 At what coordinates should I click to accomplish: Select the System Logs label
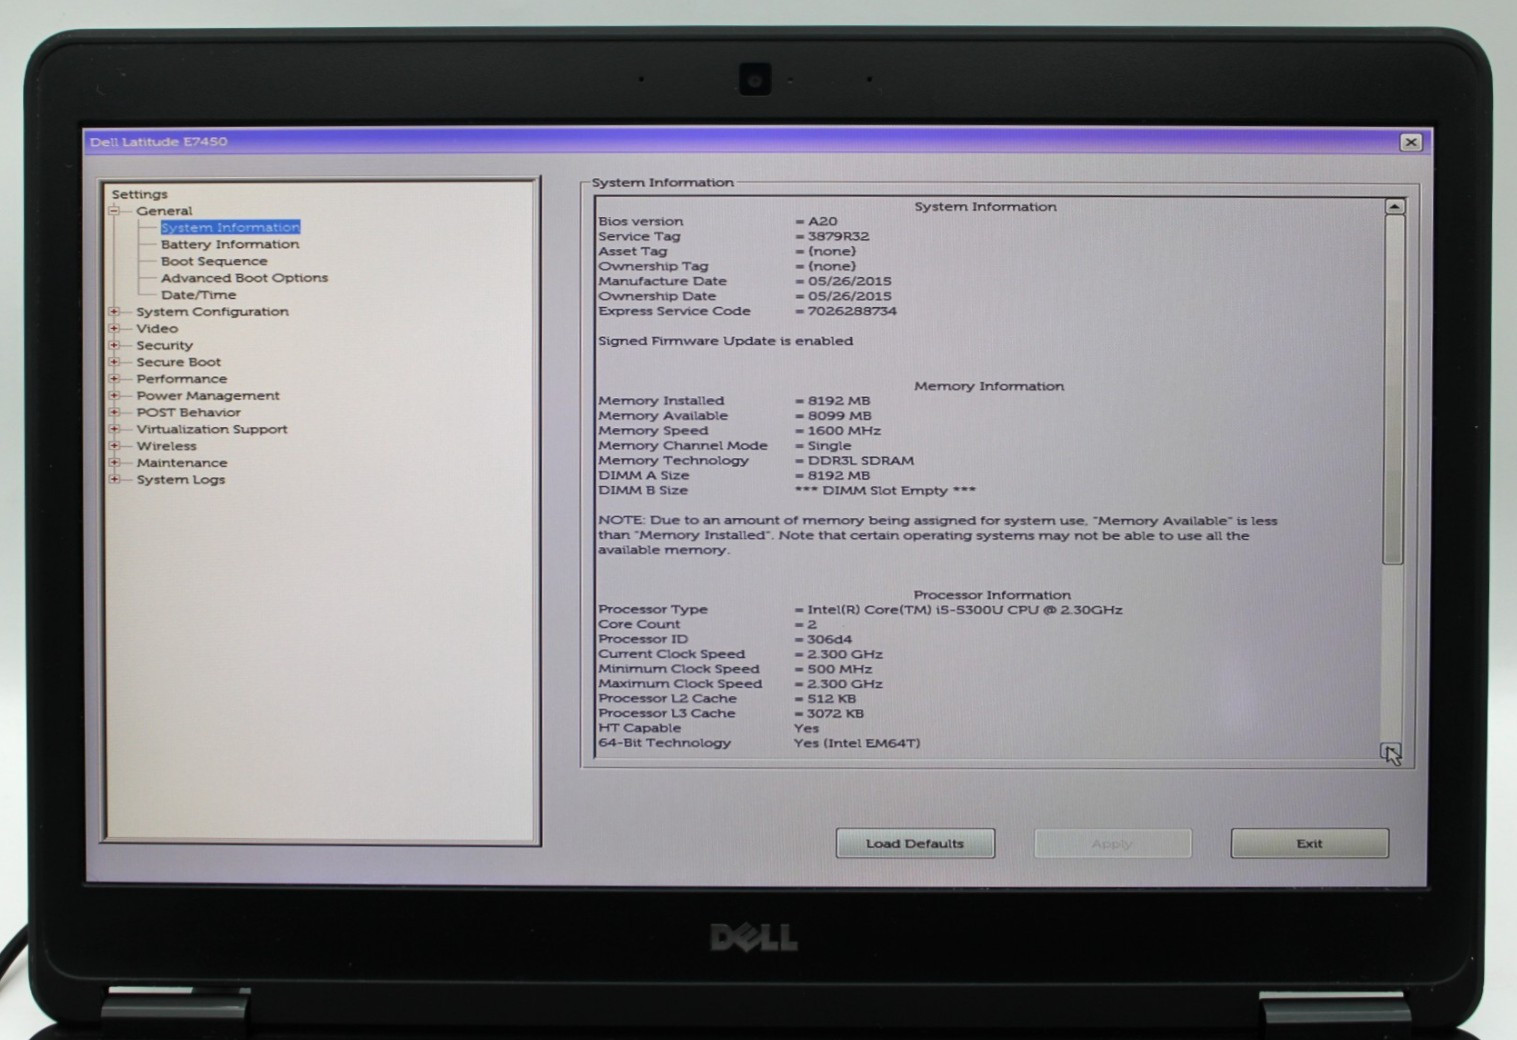click(181, 480)
